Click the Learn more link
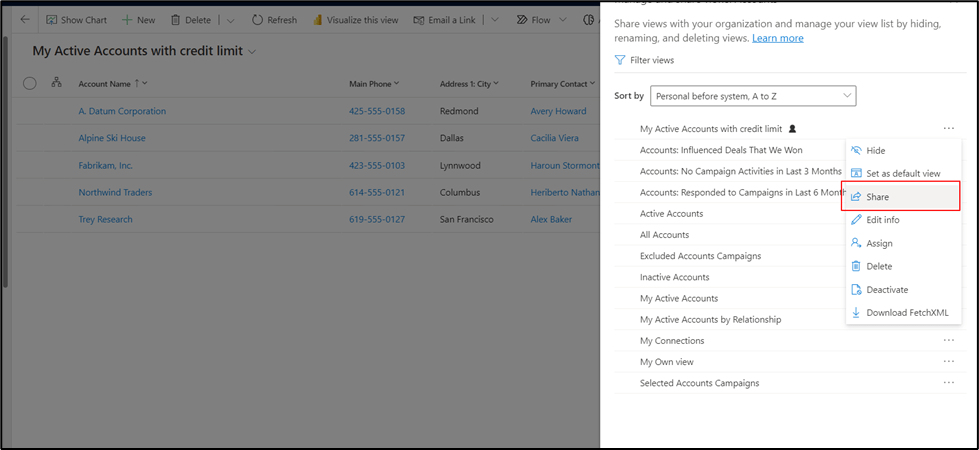Image resolution: width=979 pixels, height=450 pixels. [x=777, y=38]
